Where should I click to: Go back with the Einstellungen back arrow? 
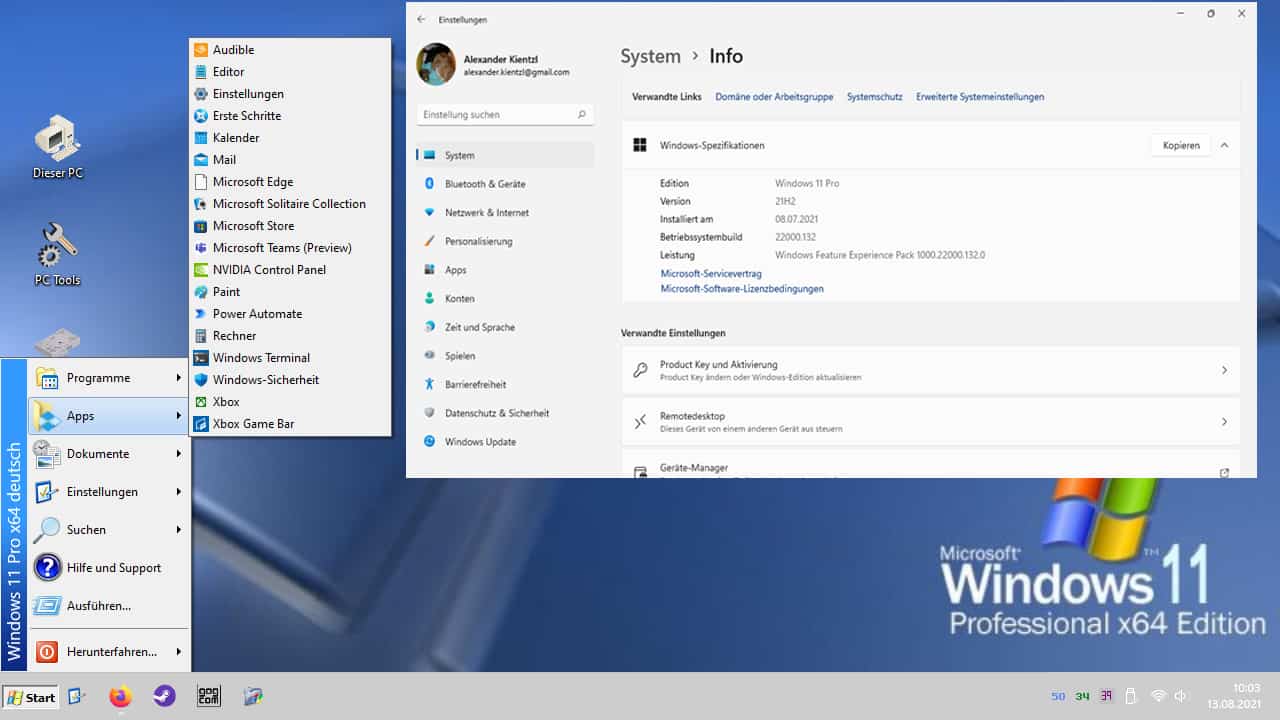click(x=421, y=19)
